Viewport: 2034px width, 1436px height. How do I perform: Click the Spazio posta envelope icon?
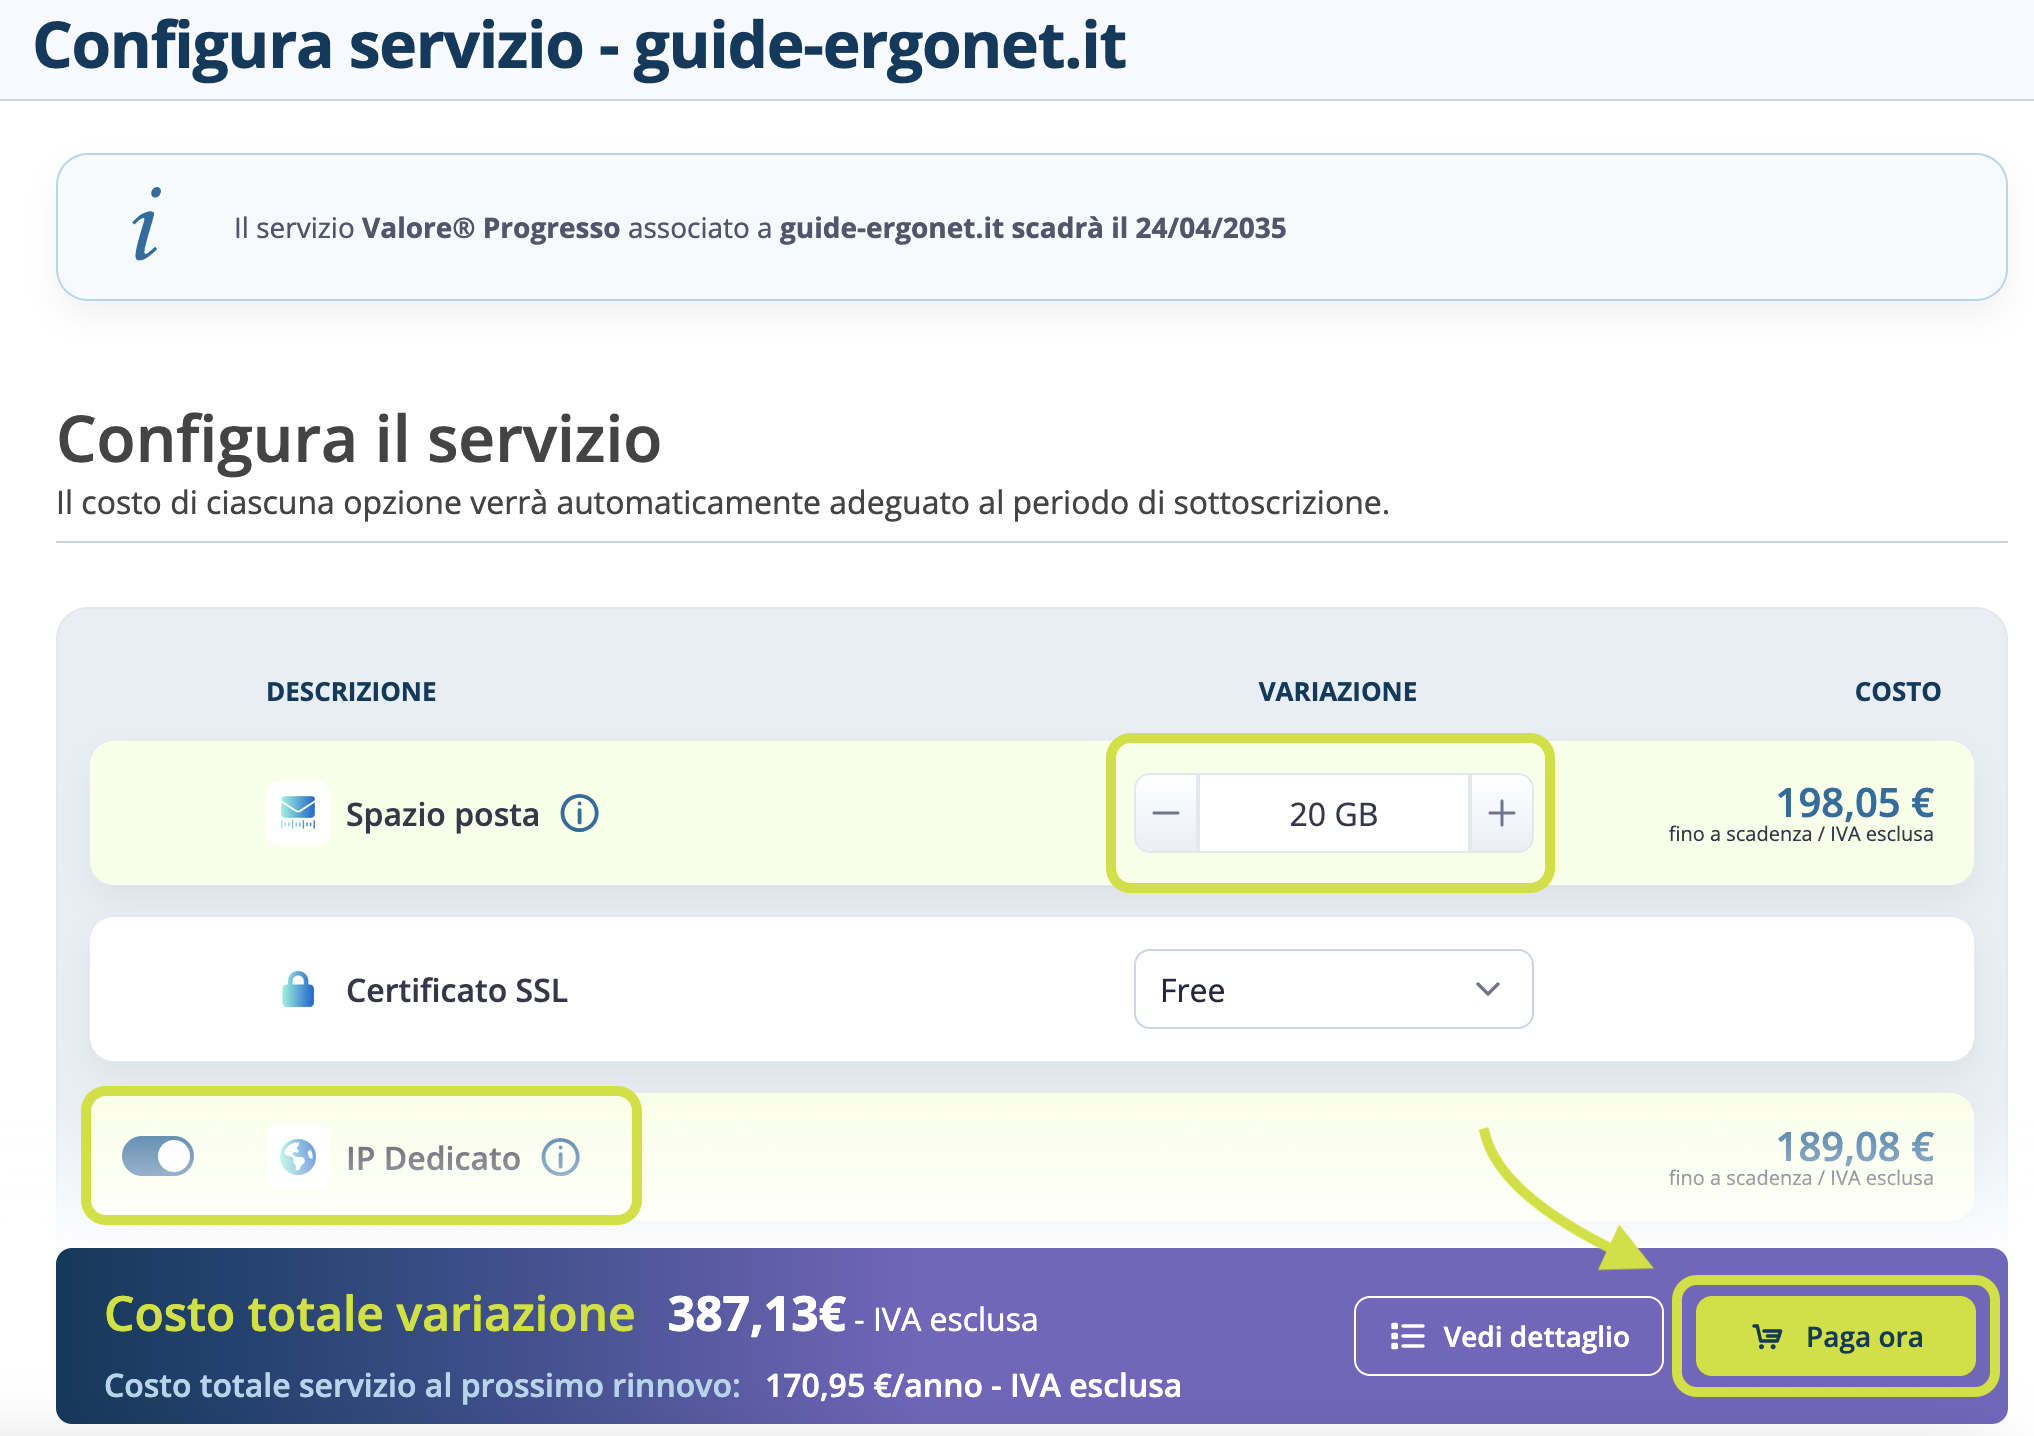point(298,813)
